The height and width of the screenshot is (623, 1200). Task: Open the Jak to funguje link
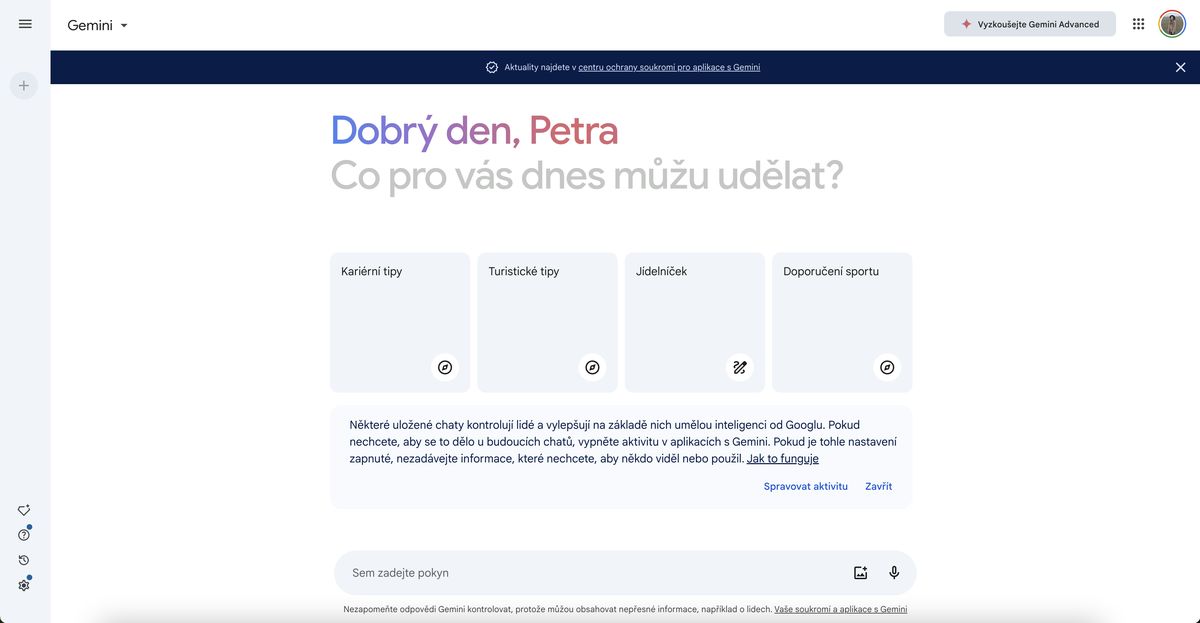(x=783, y=458)
